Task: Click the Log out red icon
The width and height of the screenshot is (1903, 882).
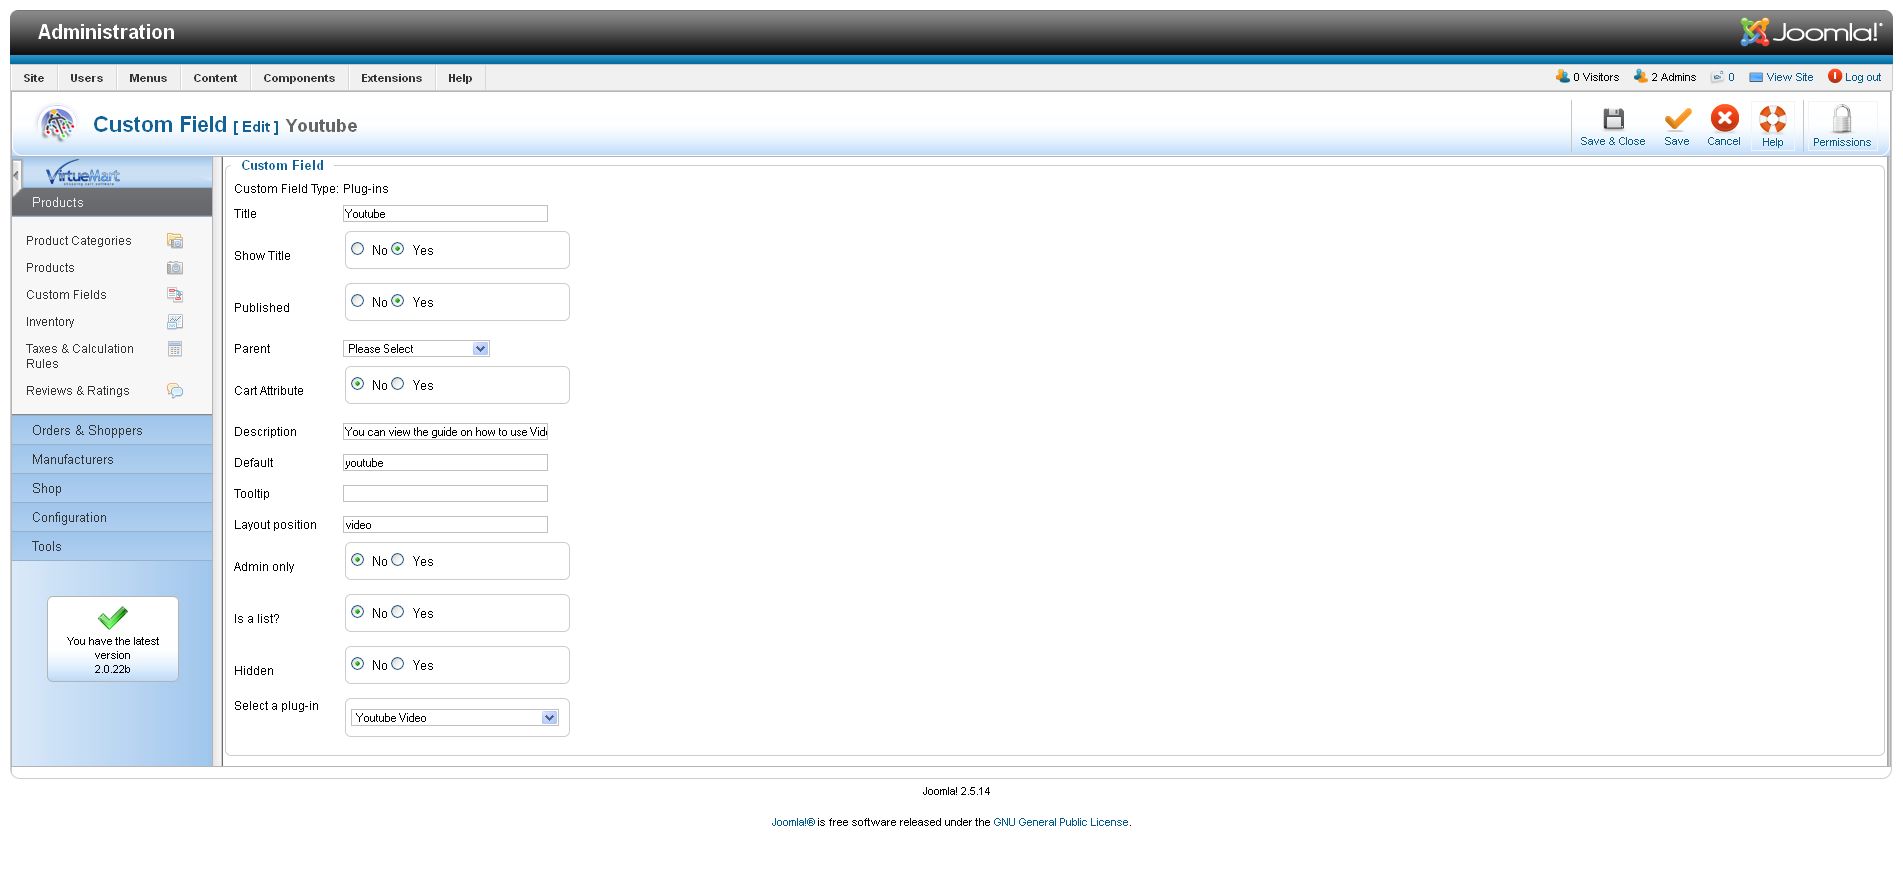Action: [1835, 76]
